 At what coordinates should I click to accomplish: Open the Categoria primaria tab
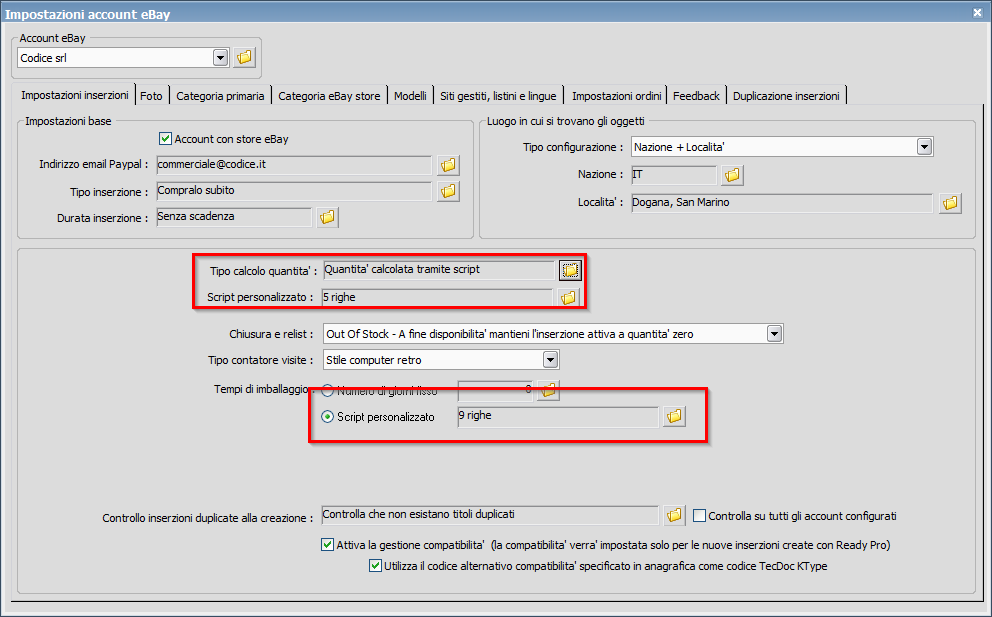[220, 96]
